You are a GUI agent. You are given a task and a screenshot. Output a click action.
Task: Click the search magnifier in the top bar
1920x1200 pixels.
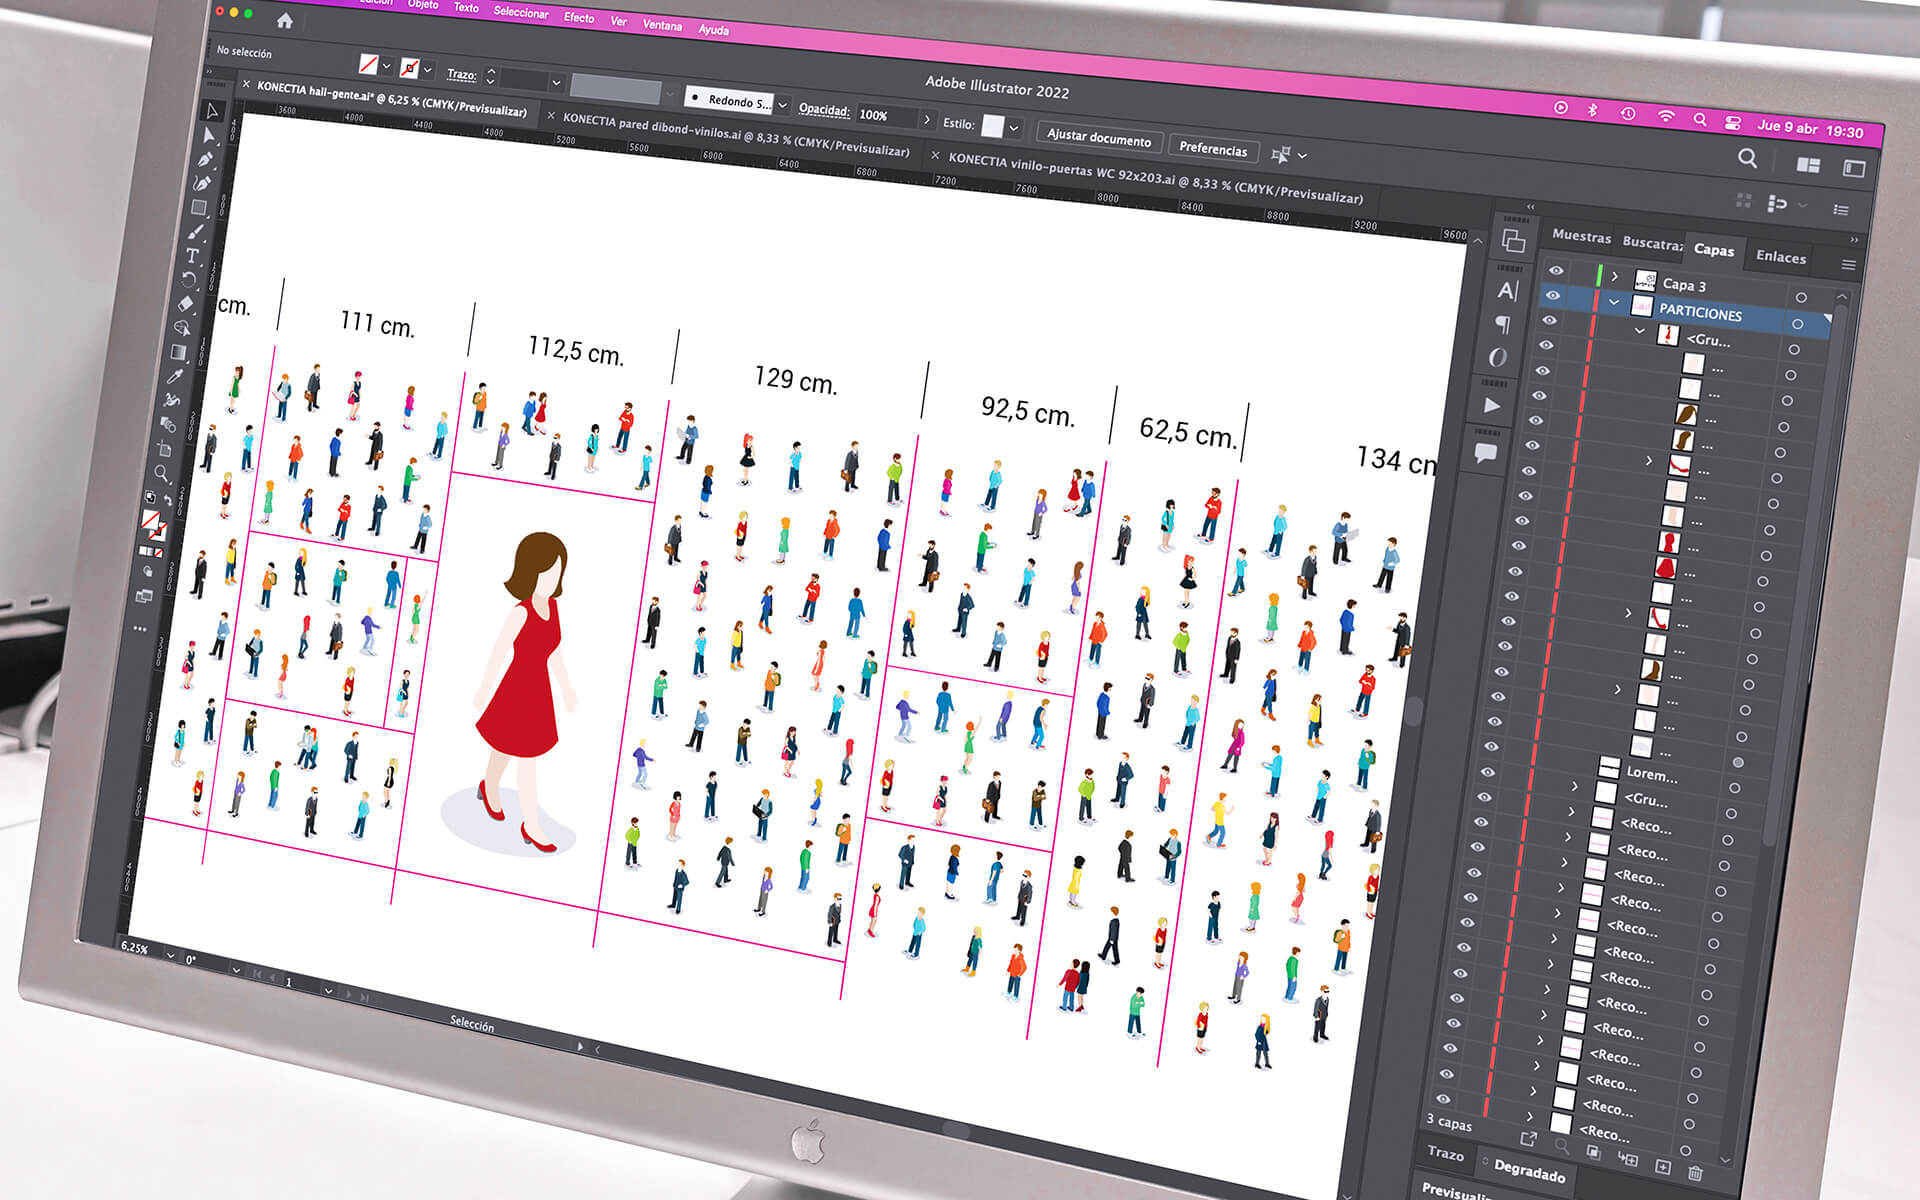point(1747,158)
